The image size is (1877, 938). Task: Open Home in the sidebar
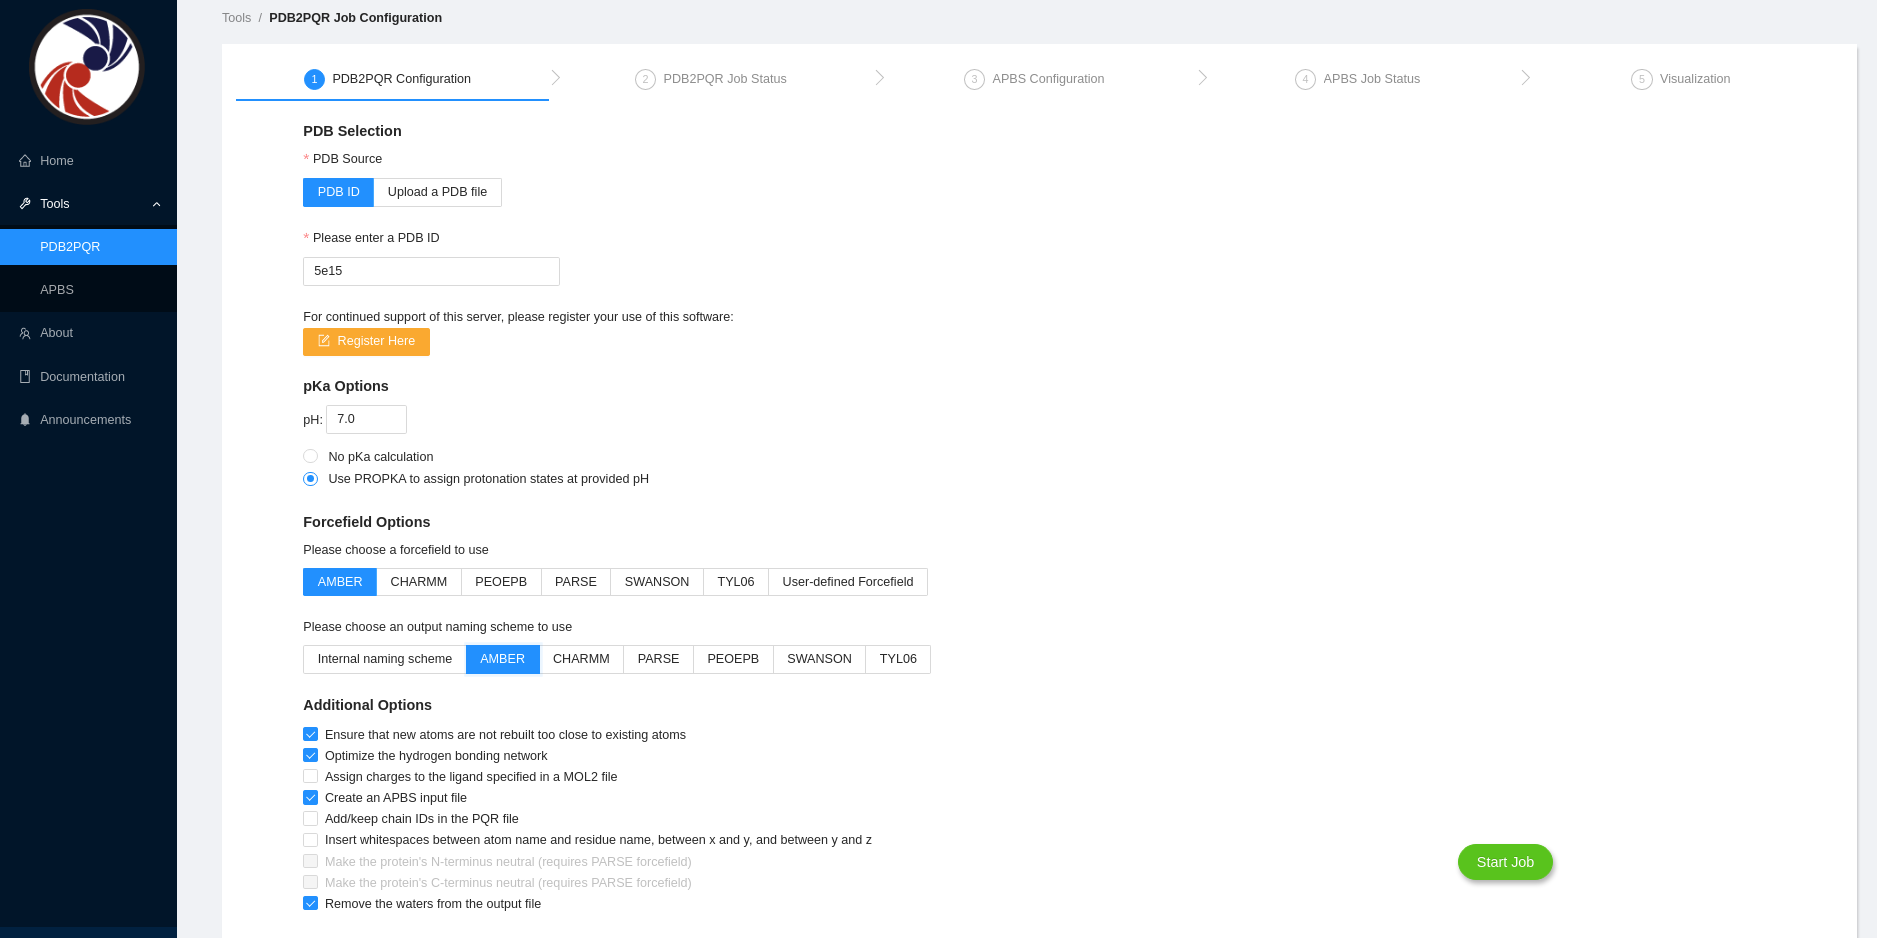[x=88, y=161]
